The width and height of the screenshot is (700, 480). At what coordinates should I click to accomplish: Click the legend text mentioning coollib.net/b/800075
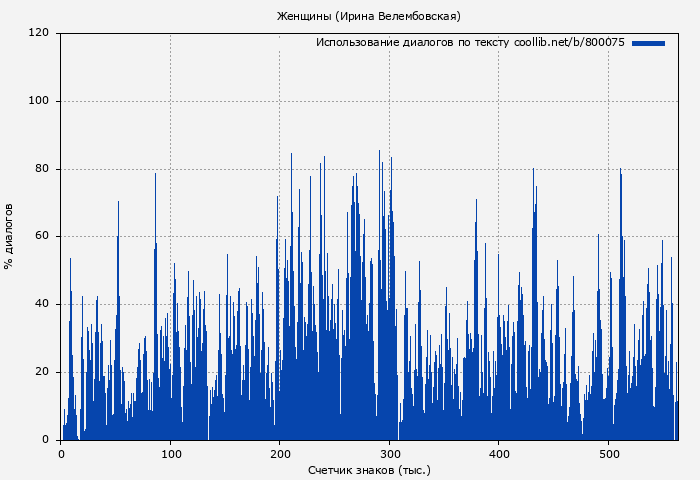[470, 43]
